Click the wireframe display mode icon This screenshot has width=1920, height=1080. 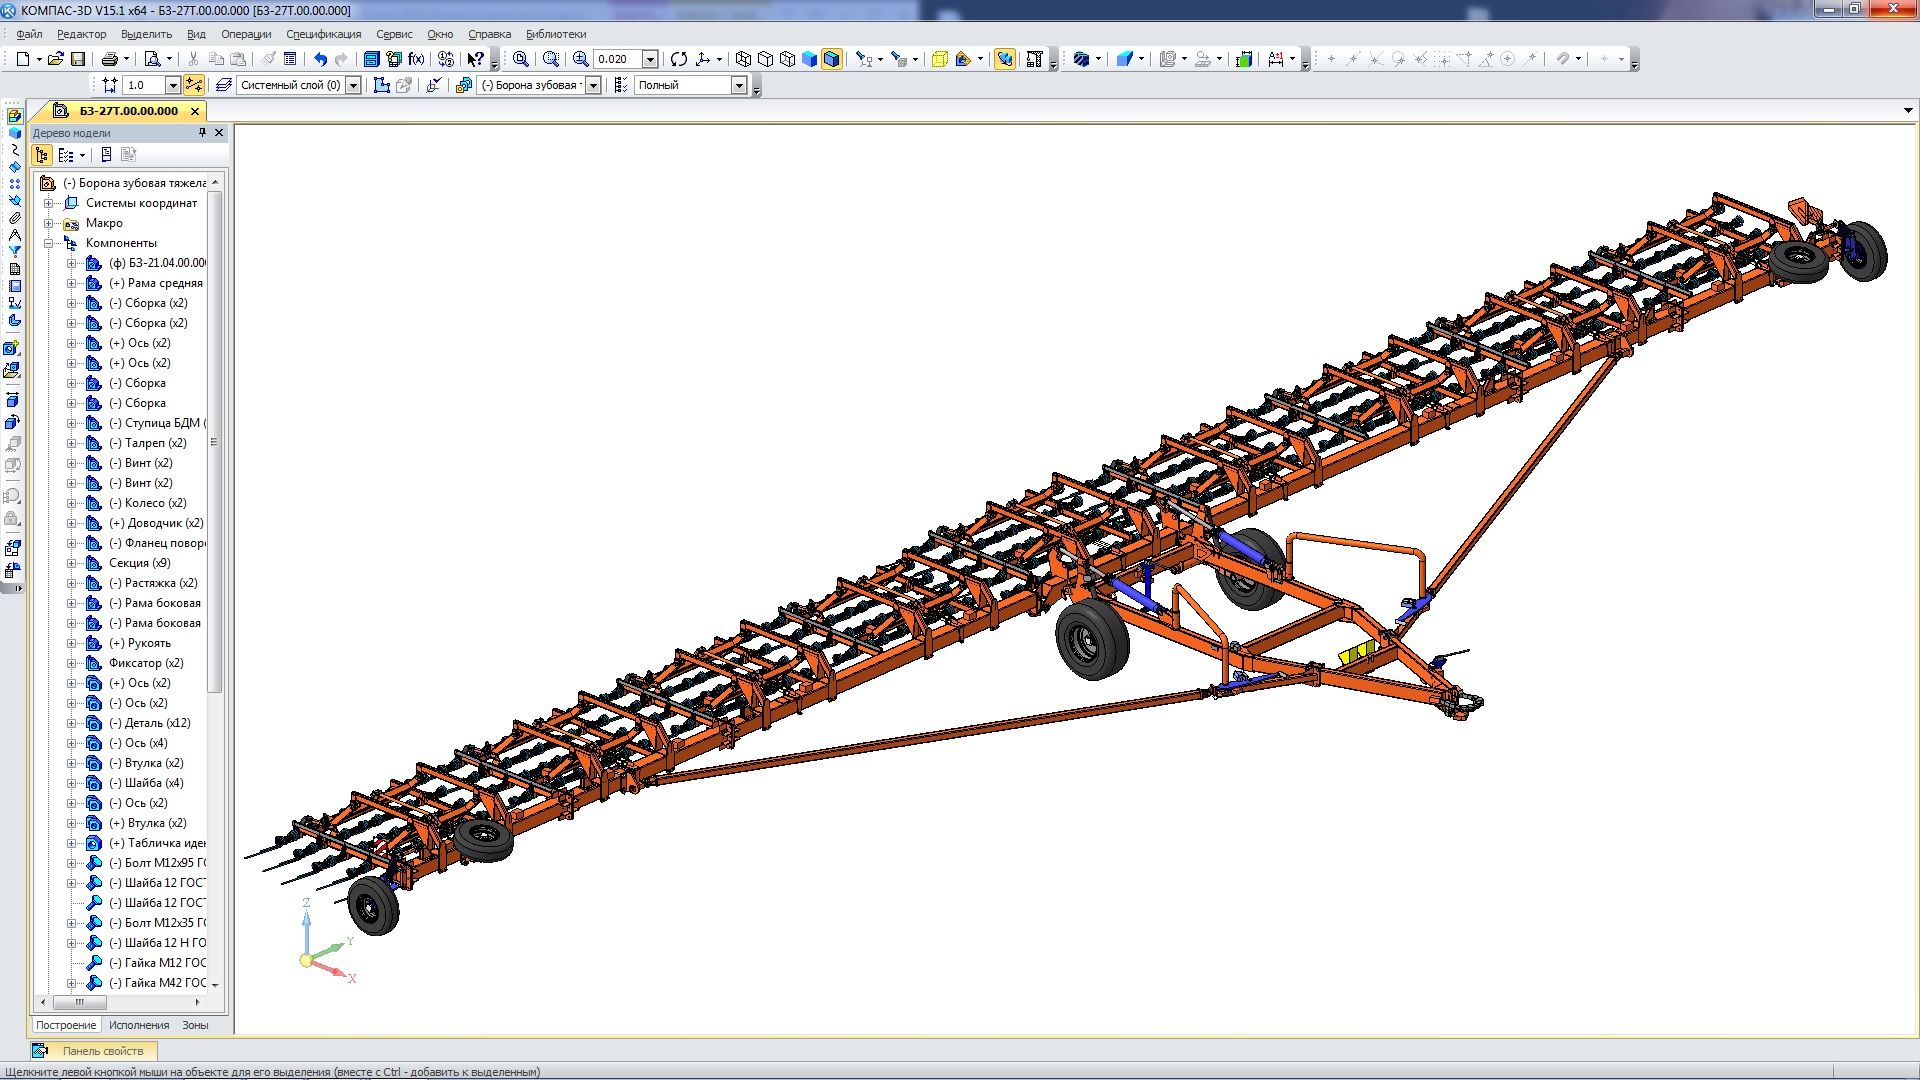(x=743, y=59)
